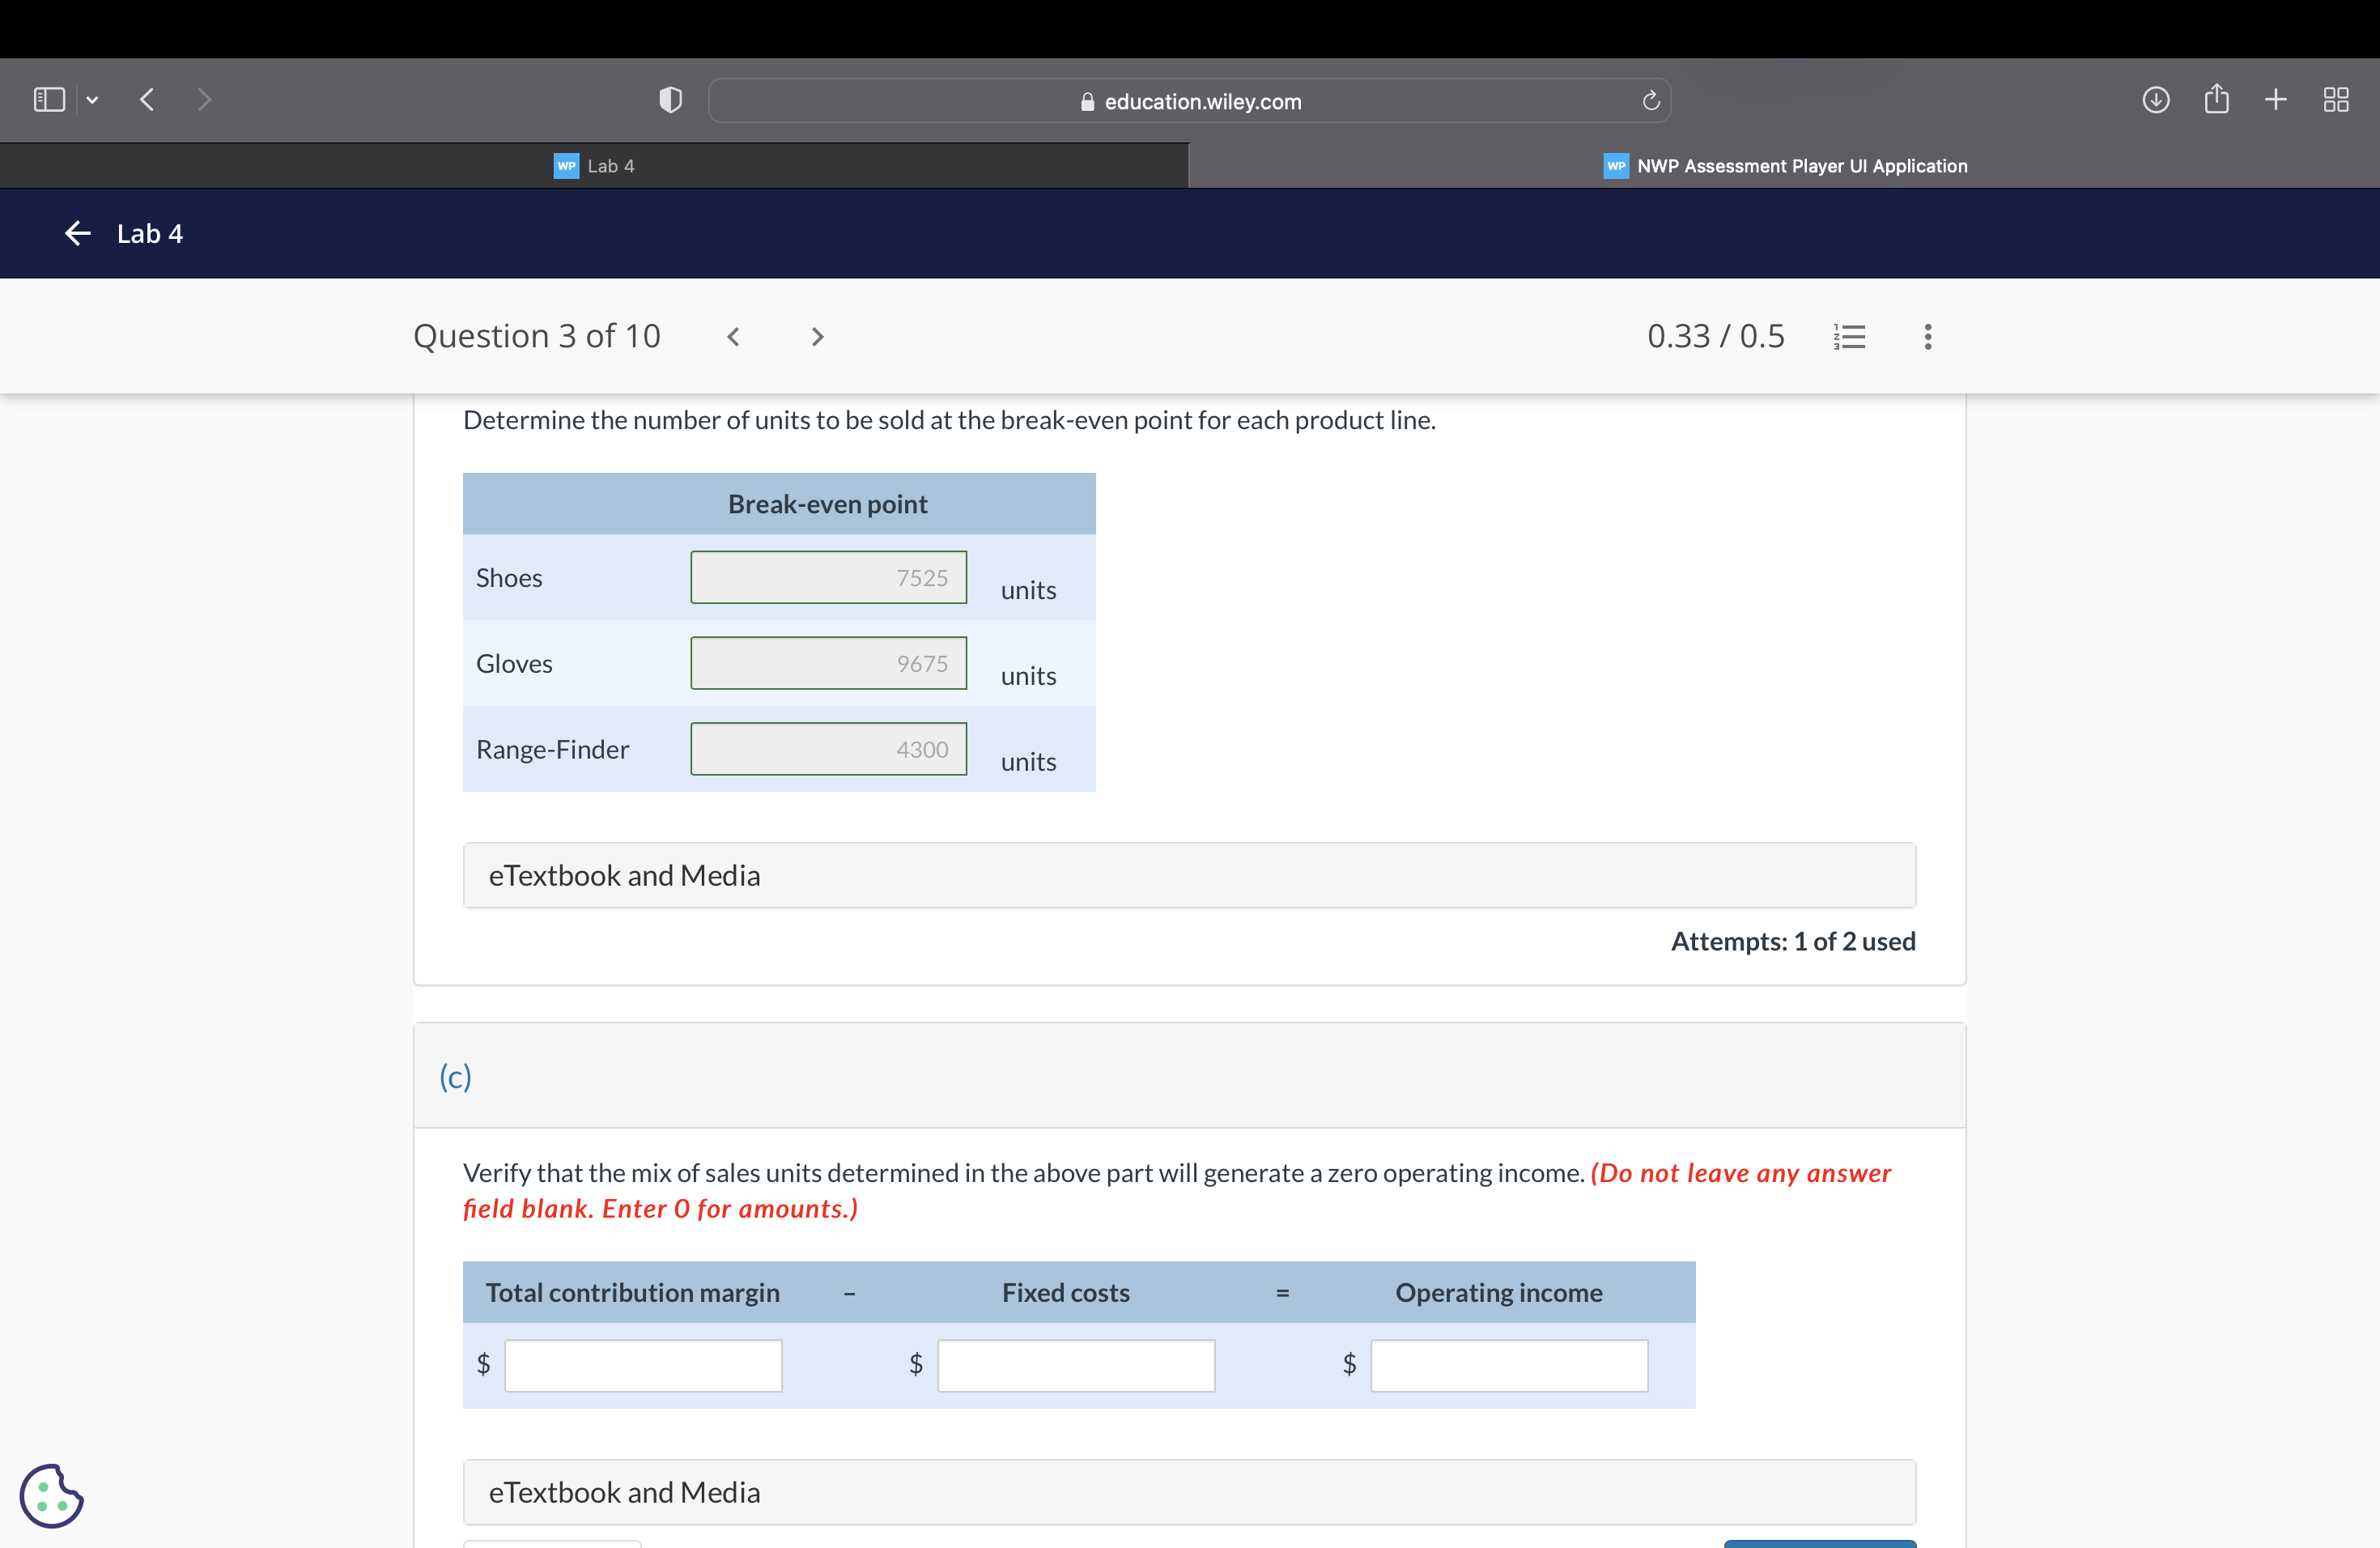Open the question list icon
This screenshot has width=2380, height=1548.
coord(1849,337)
